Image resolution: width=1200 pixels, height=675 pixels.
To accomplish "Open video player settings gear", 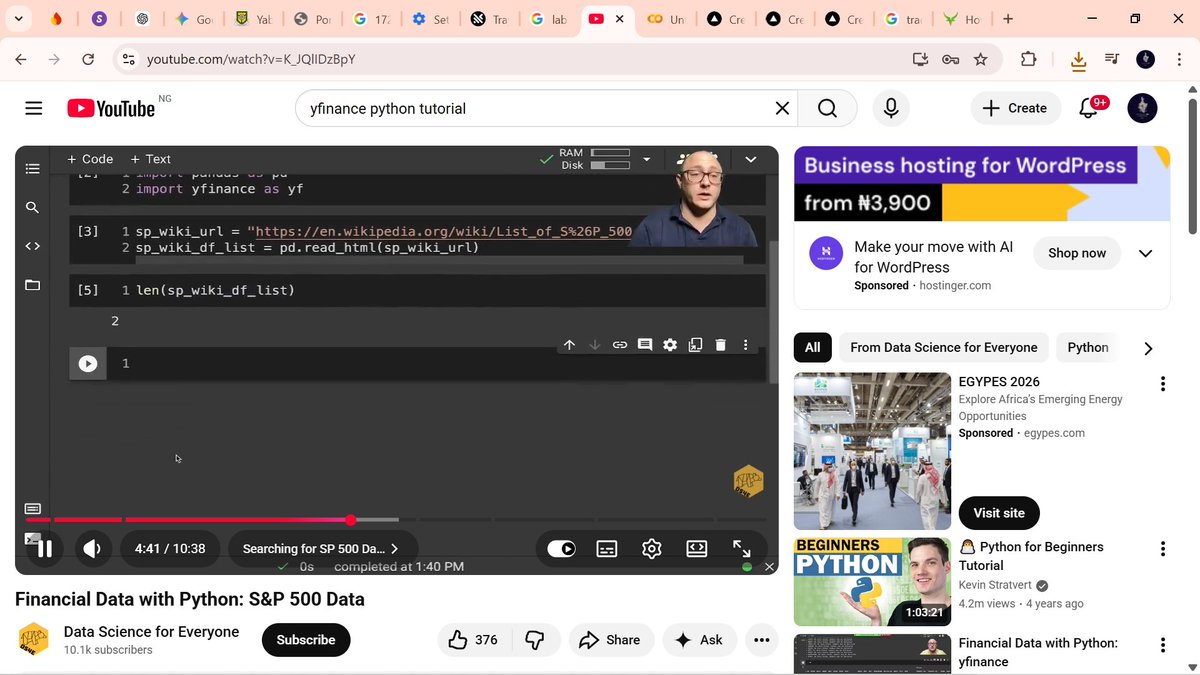I will 652,548.
